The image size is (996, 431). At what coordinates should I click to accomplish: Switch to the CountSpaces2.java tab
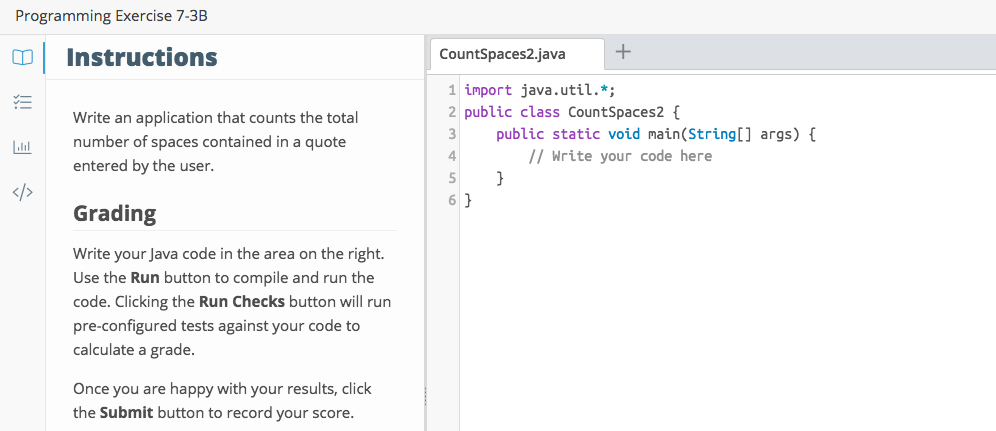tap(517, 54)
